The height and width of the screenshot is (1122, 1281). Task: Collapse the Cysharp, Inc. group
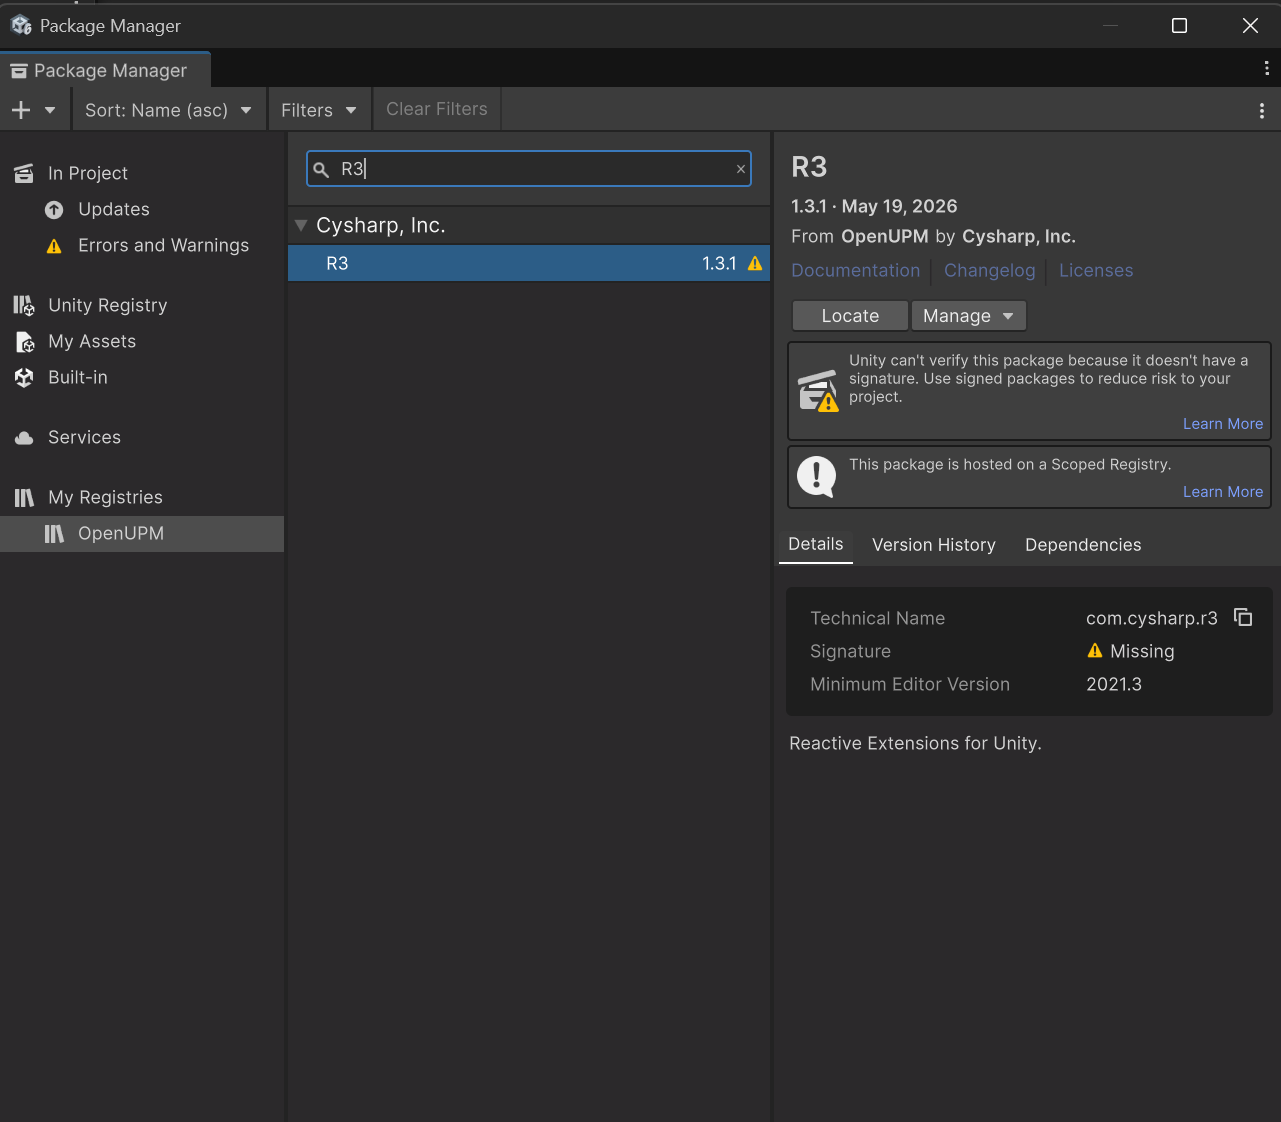(300, 225)
